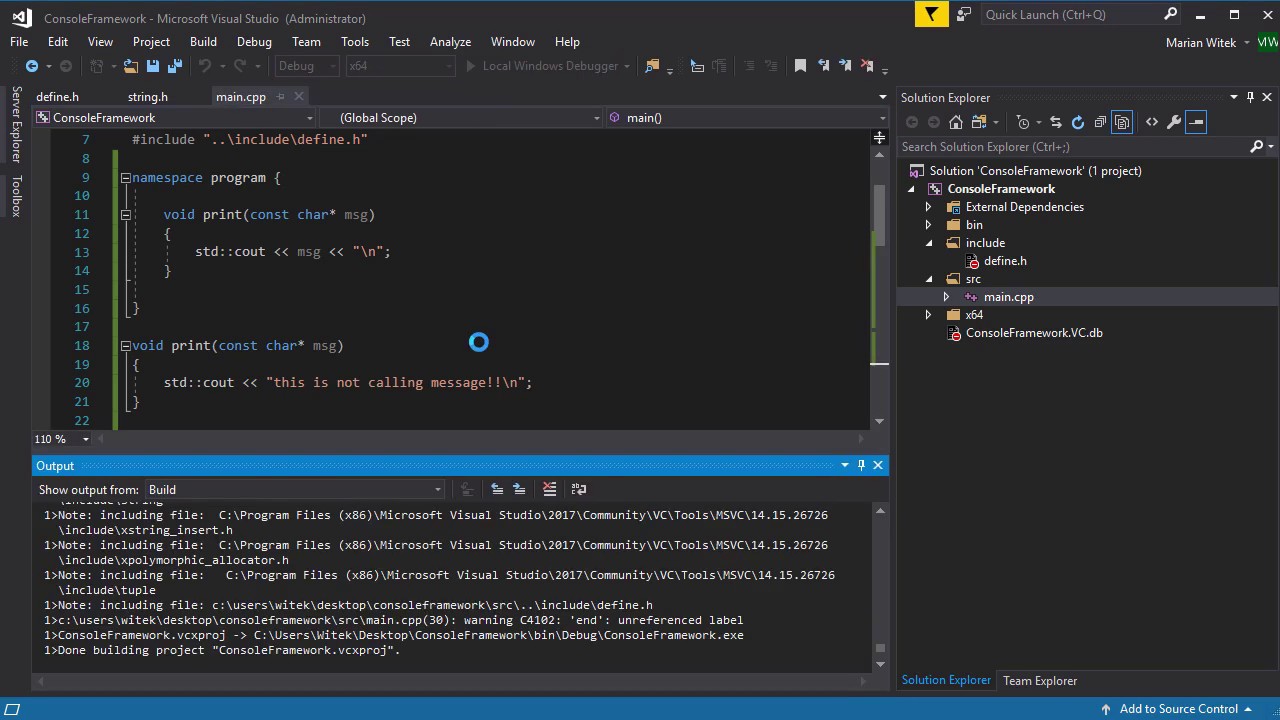This screenshot has height=720, width=1280.
Task: Click the notifications flag icon
Action: point(932,14)
